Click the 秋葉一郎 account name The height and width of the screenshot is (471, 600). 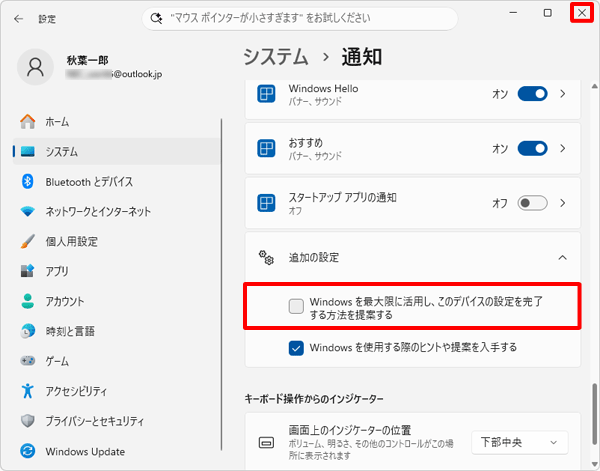(88, 60)
